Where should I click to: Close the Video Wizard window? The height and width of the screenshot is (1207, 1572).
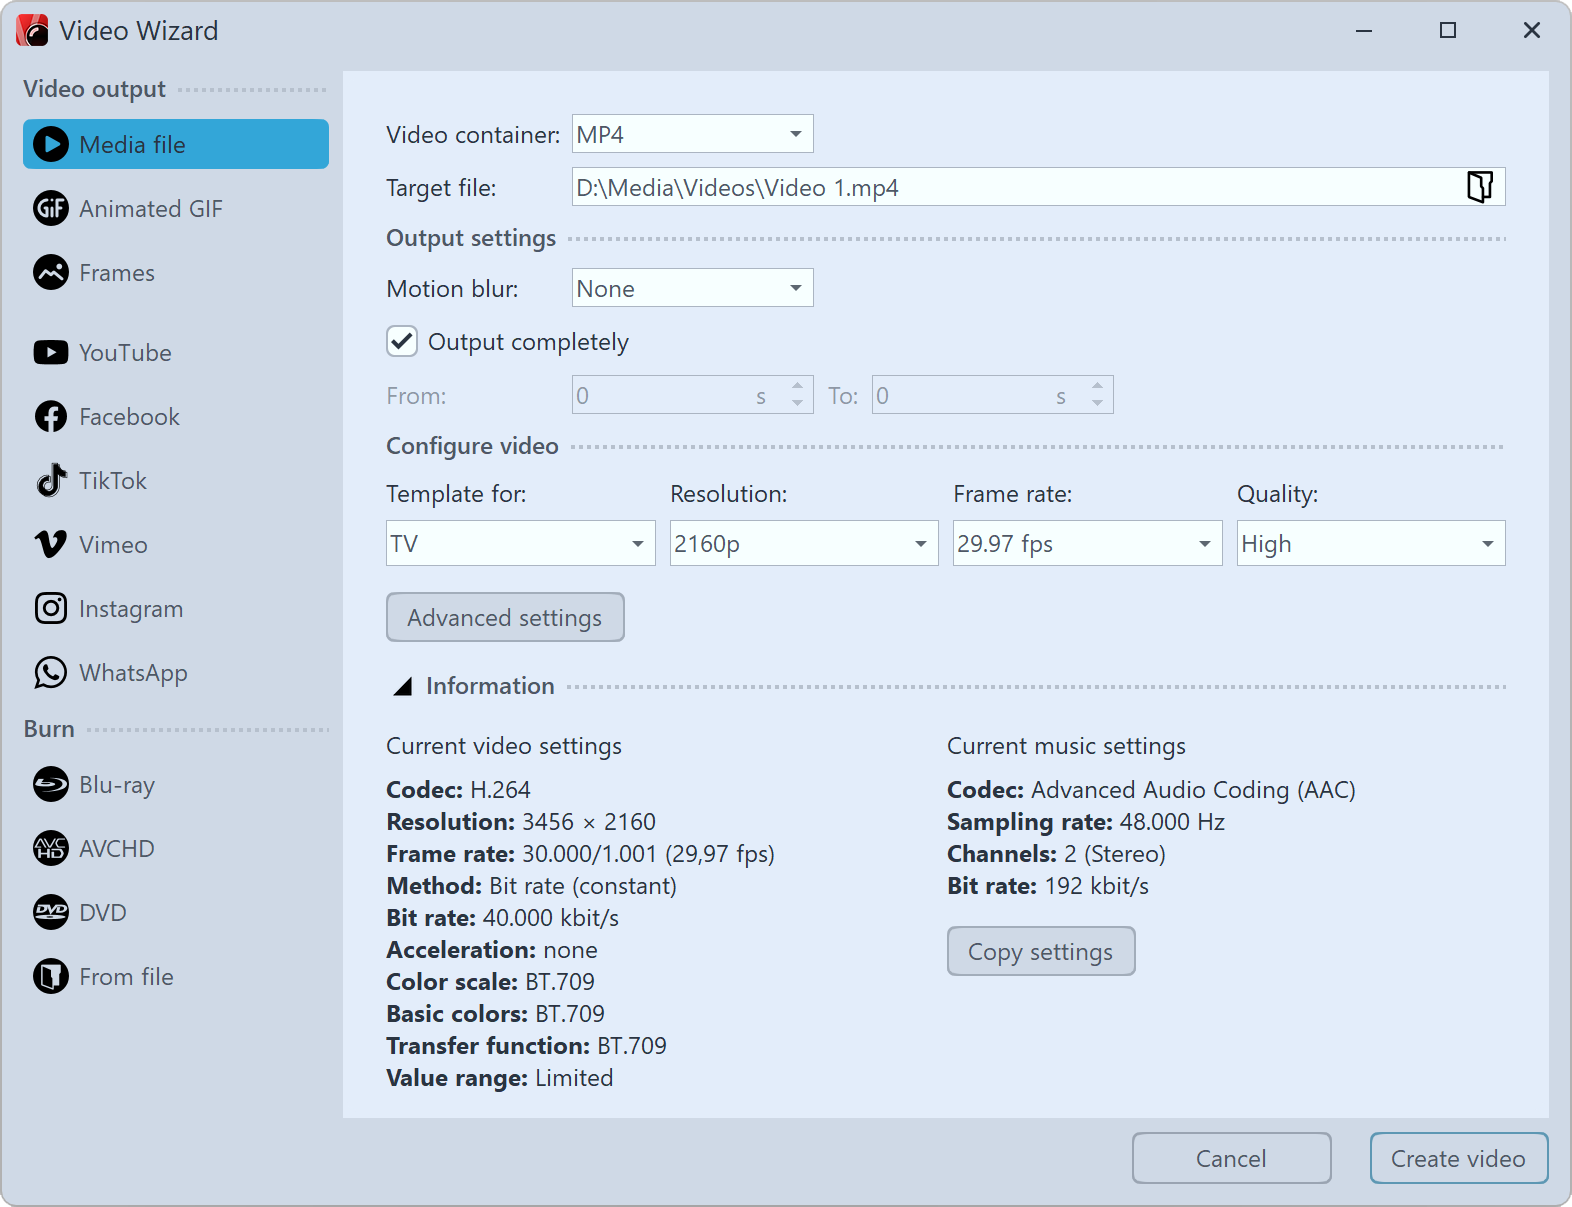point(1532,31)
